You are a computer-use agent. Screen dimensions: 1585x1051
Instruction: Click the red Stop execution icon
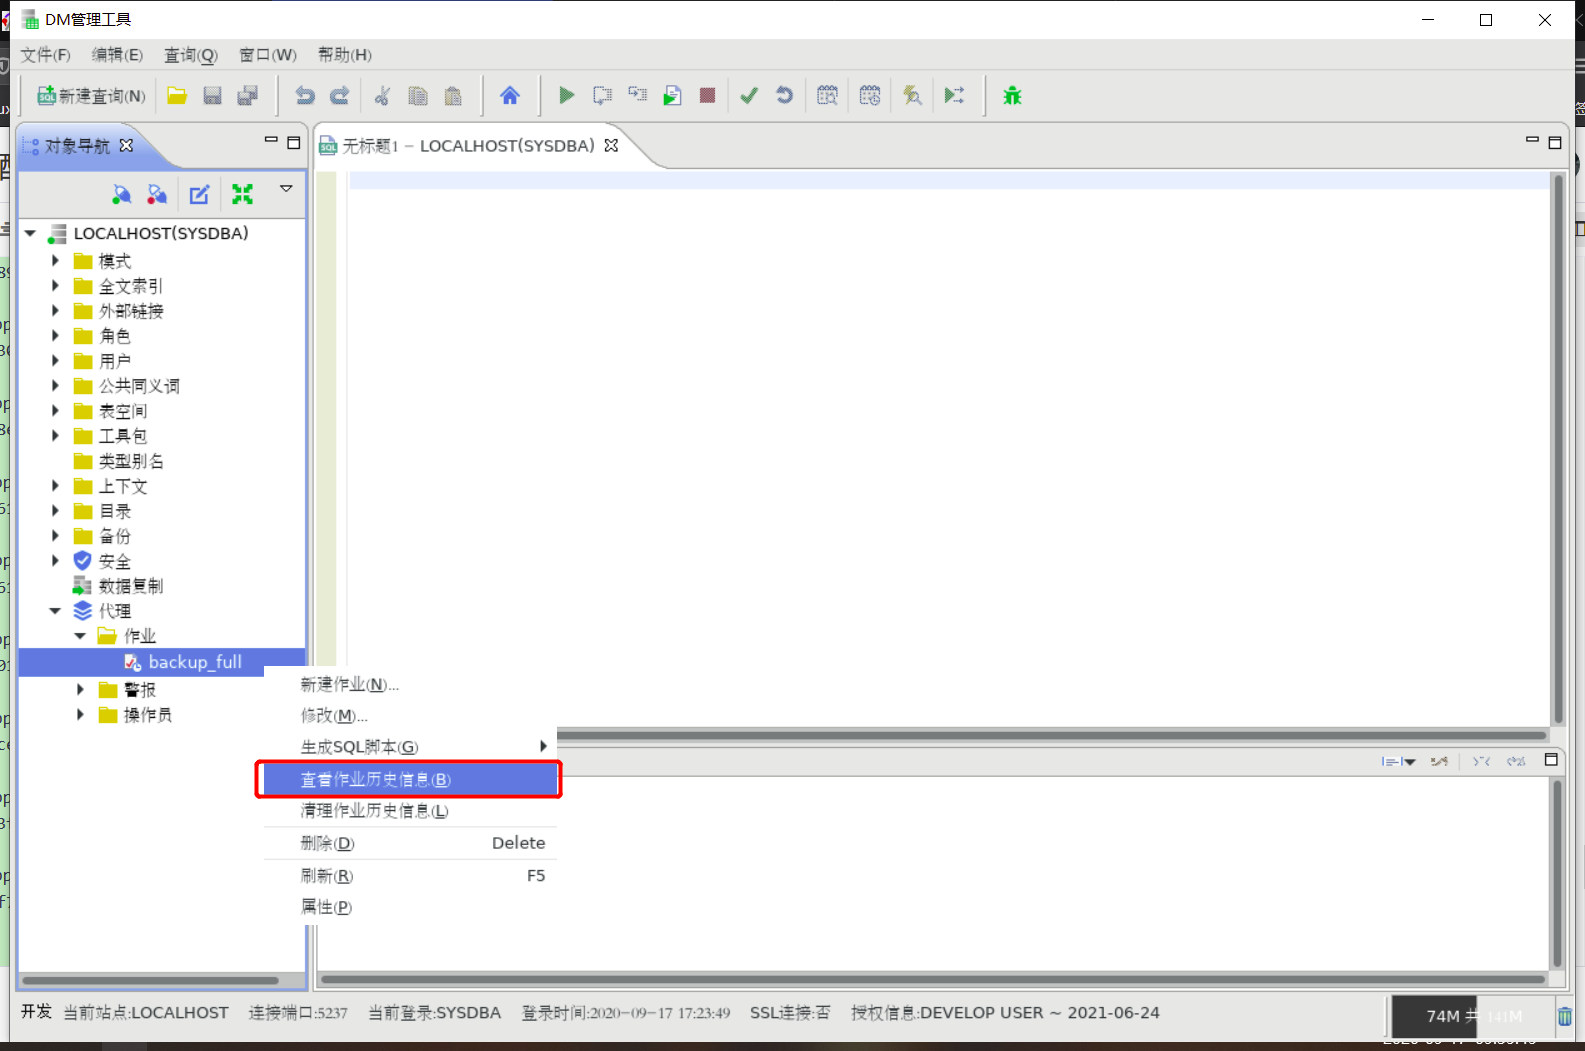pos(707,96)
